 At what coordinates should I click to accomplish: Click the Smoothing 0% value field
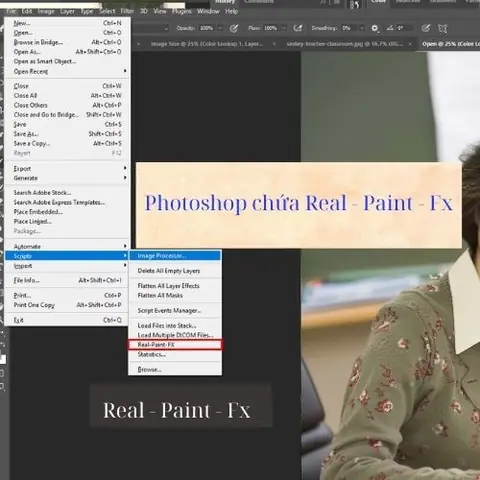pyautogui.click(x=348, y=28)
